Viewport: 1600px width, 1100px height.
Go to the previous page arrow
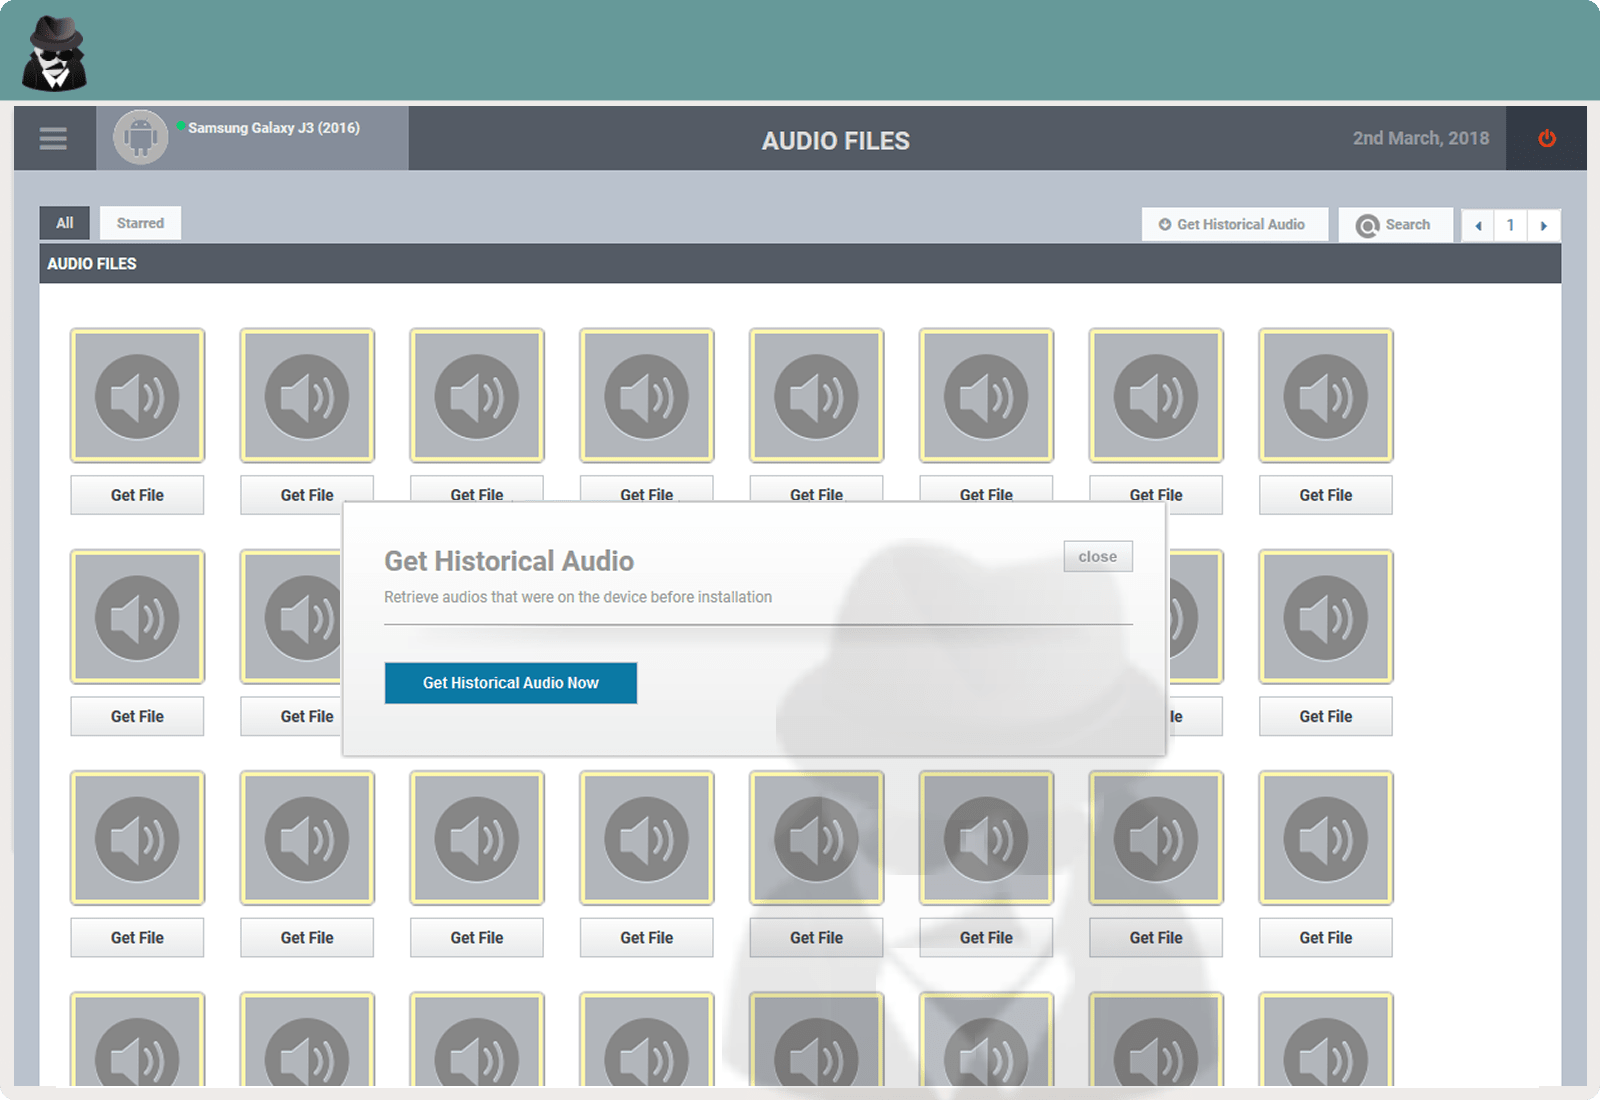pyautogui.click(x=1477, y=225)
